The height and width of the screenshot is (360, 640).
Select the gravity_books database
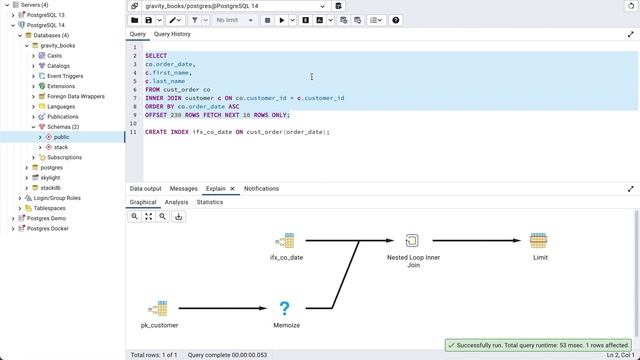coord(58,46)
